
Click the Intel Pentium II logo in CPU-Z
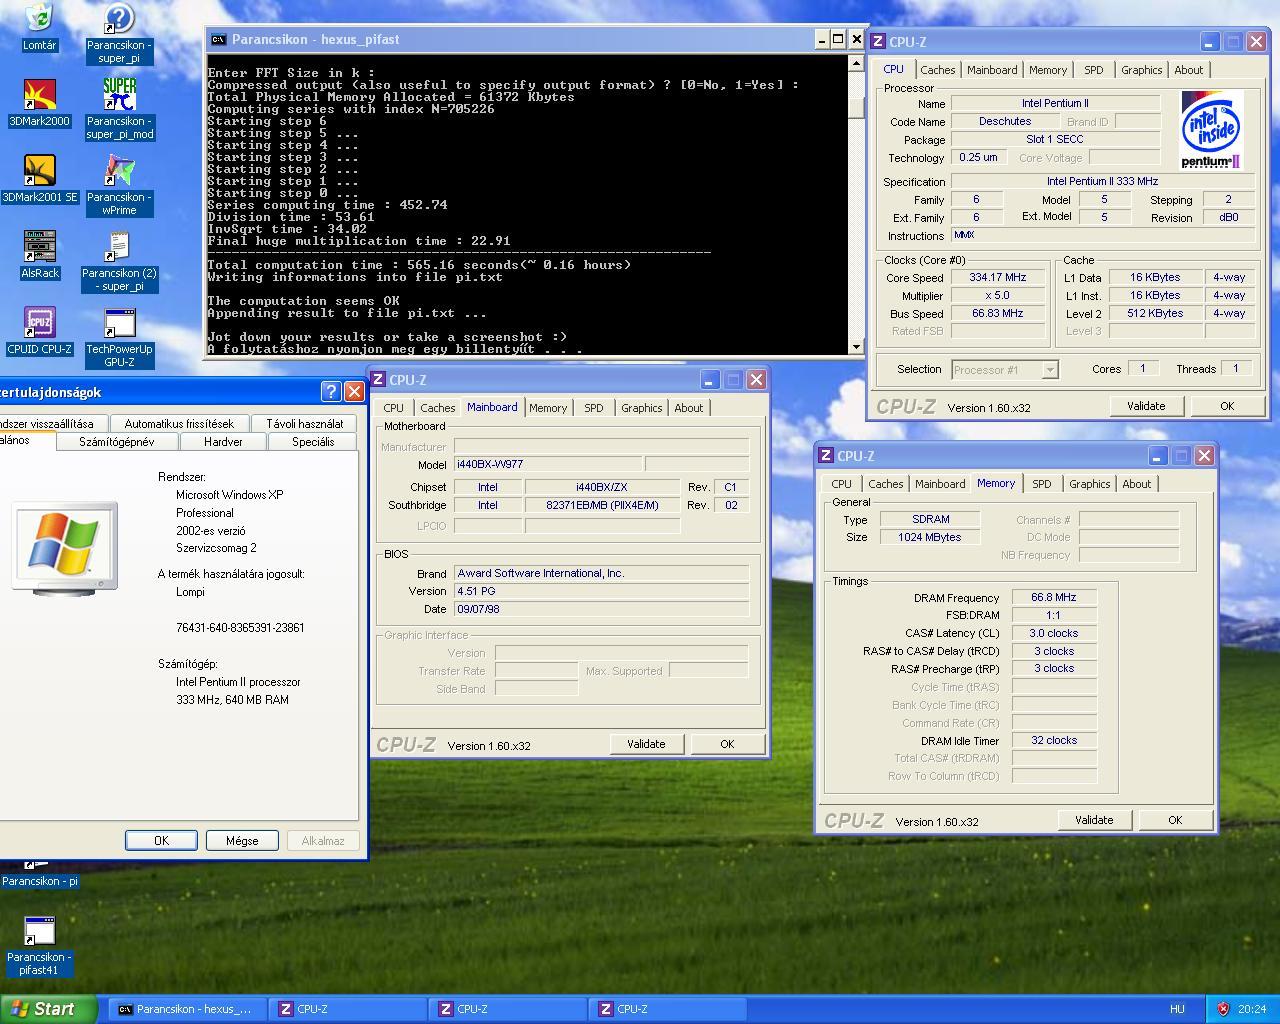(1211, 130)
